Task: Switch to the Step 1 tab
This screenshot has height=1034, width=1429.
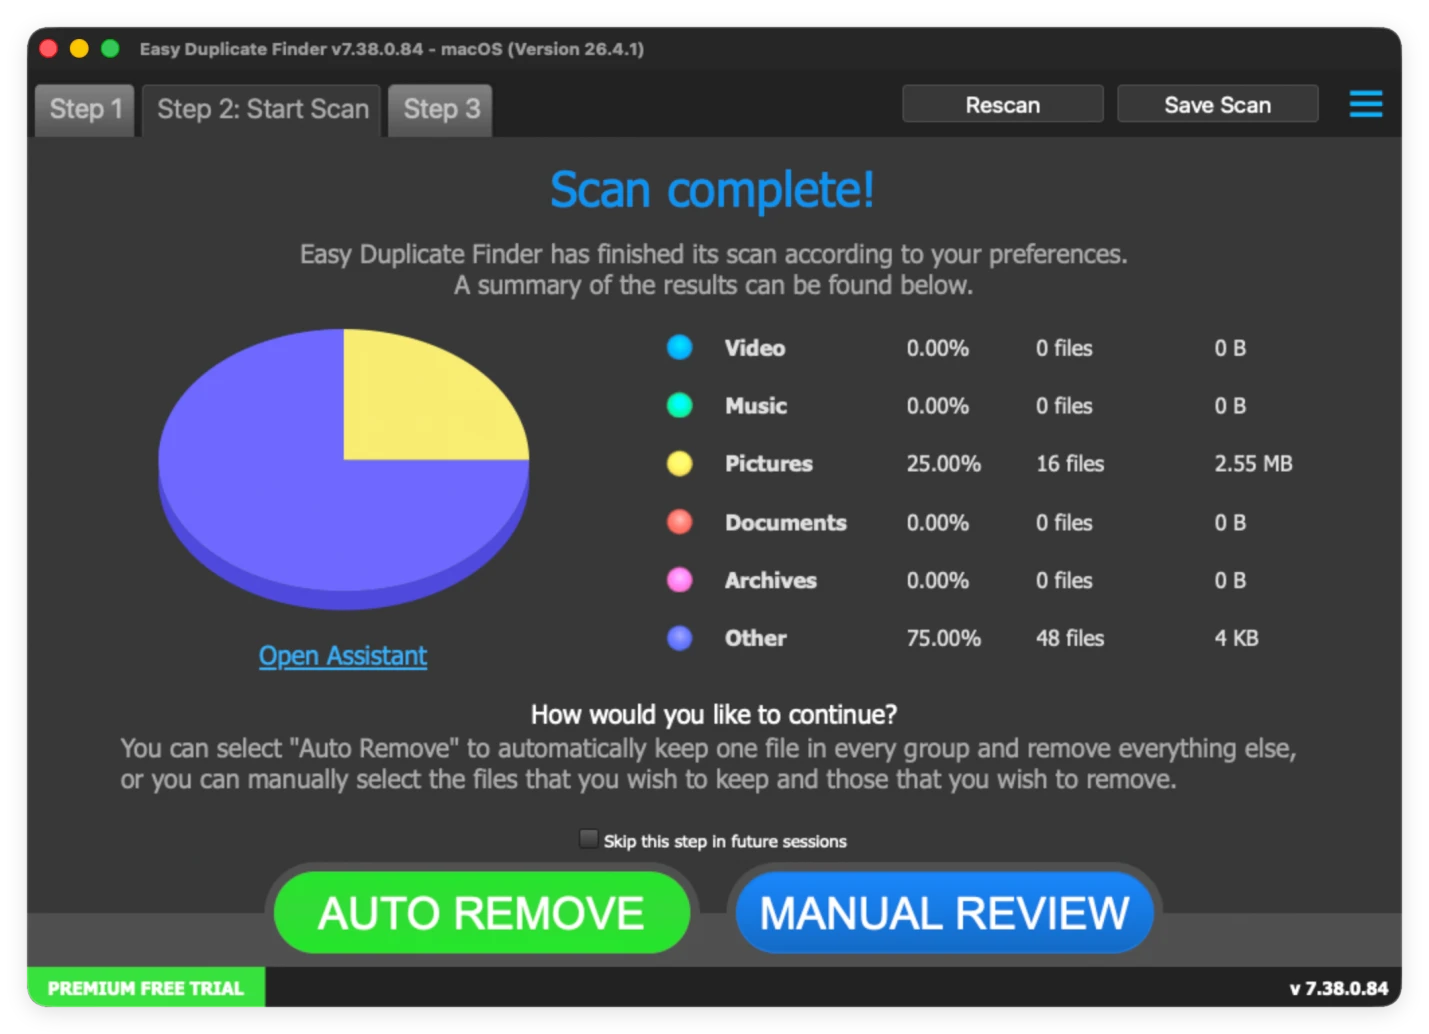Action: [x=85, y=109]
